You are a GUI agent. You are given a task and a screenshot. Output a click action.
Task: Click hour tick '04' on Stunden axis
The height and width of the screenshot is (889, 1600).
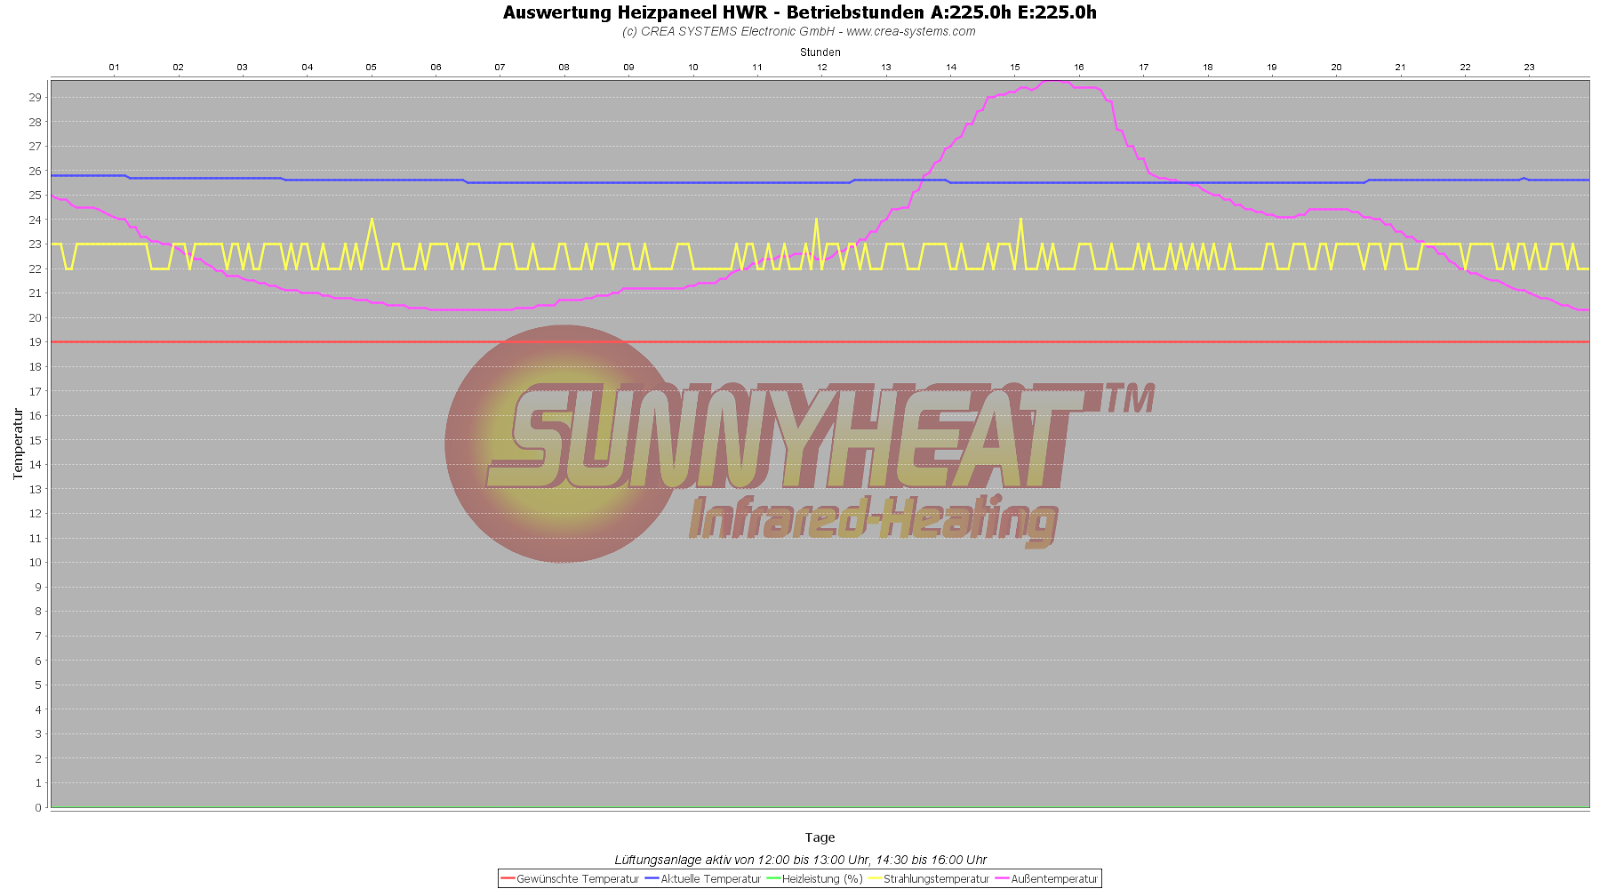(307, 67)
